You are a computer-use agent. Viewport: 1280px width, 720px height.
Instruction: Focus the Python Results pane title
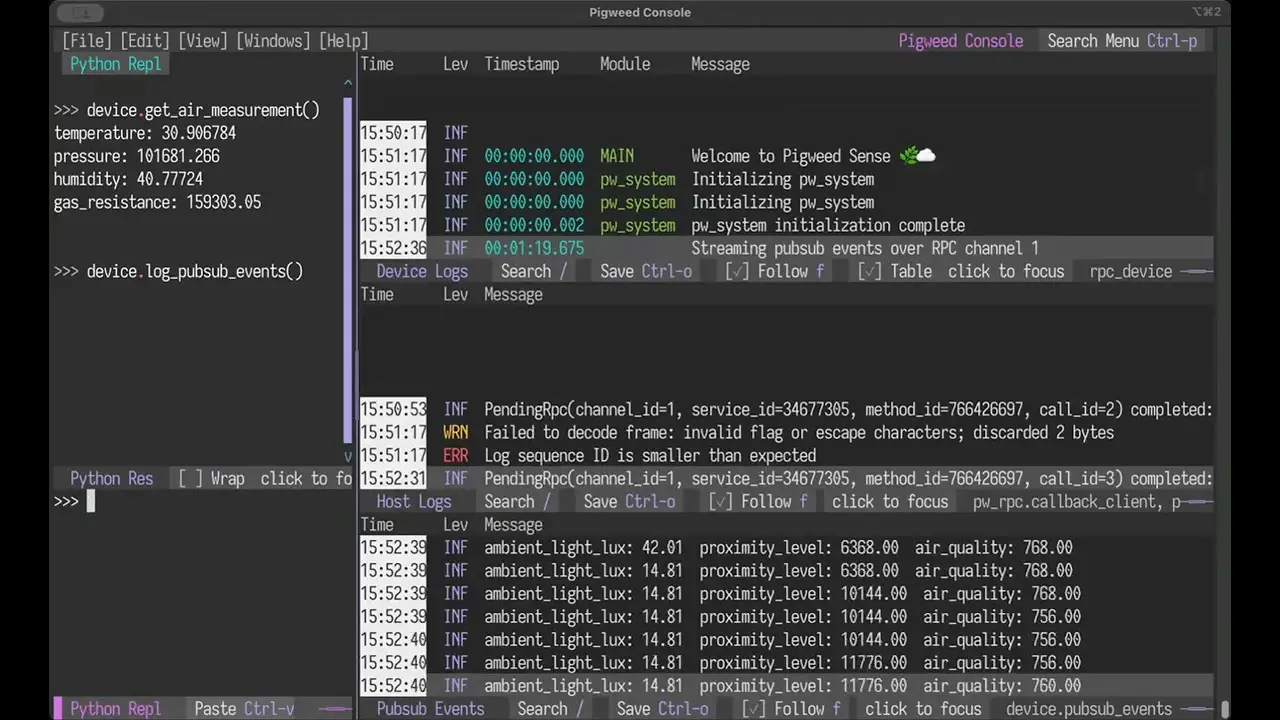(x=111, y=479)
